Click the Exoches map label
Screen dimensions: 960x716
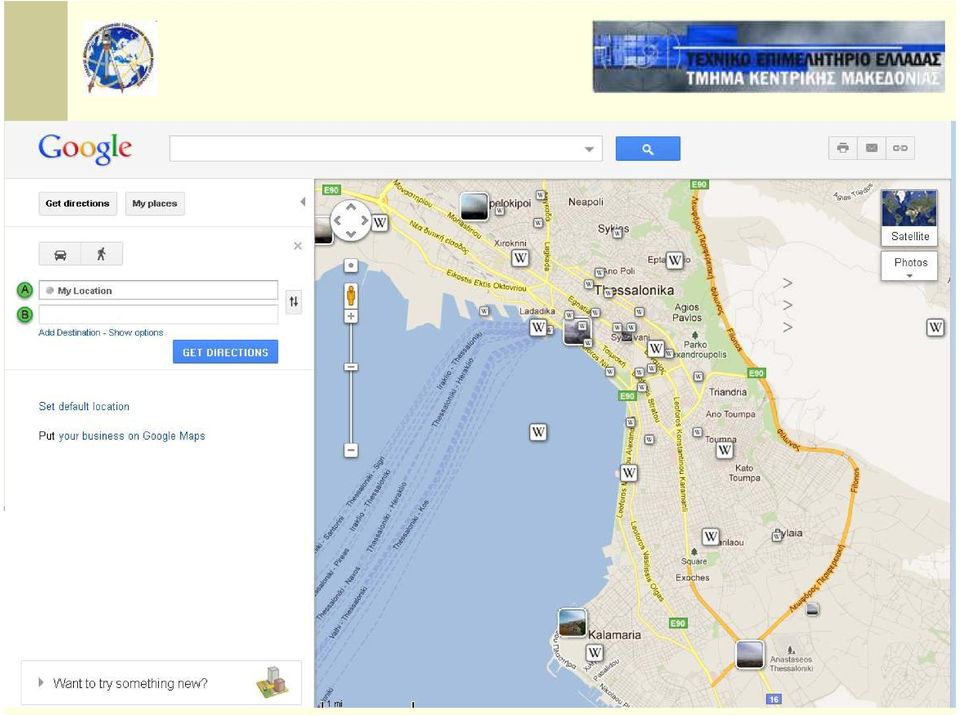pyautogui.click(x=692, y=578)
